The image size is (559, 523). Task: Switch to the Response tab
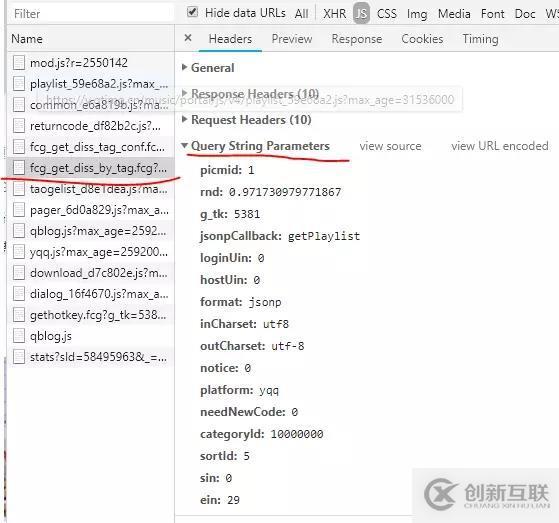[357, 39]
